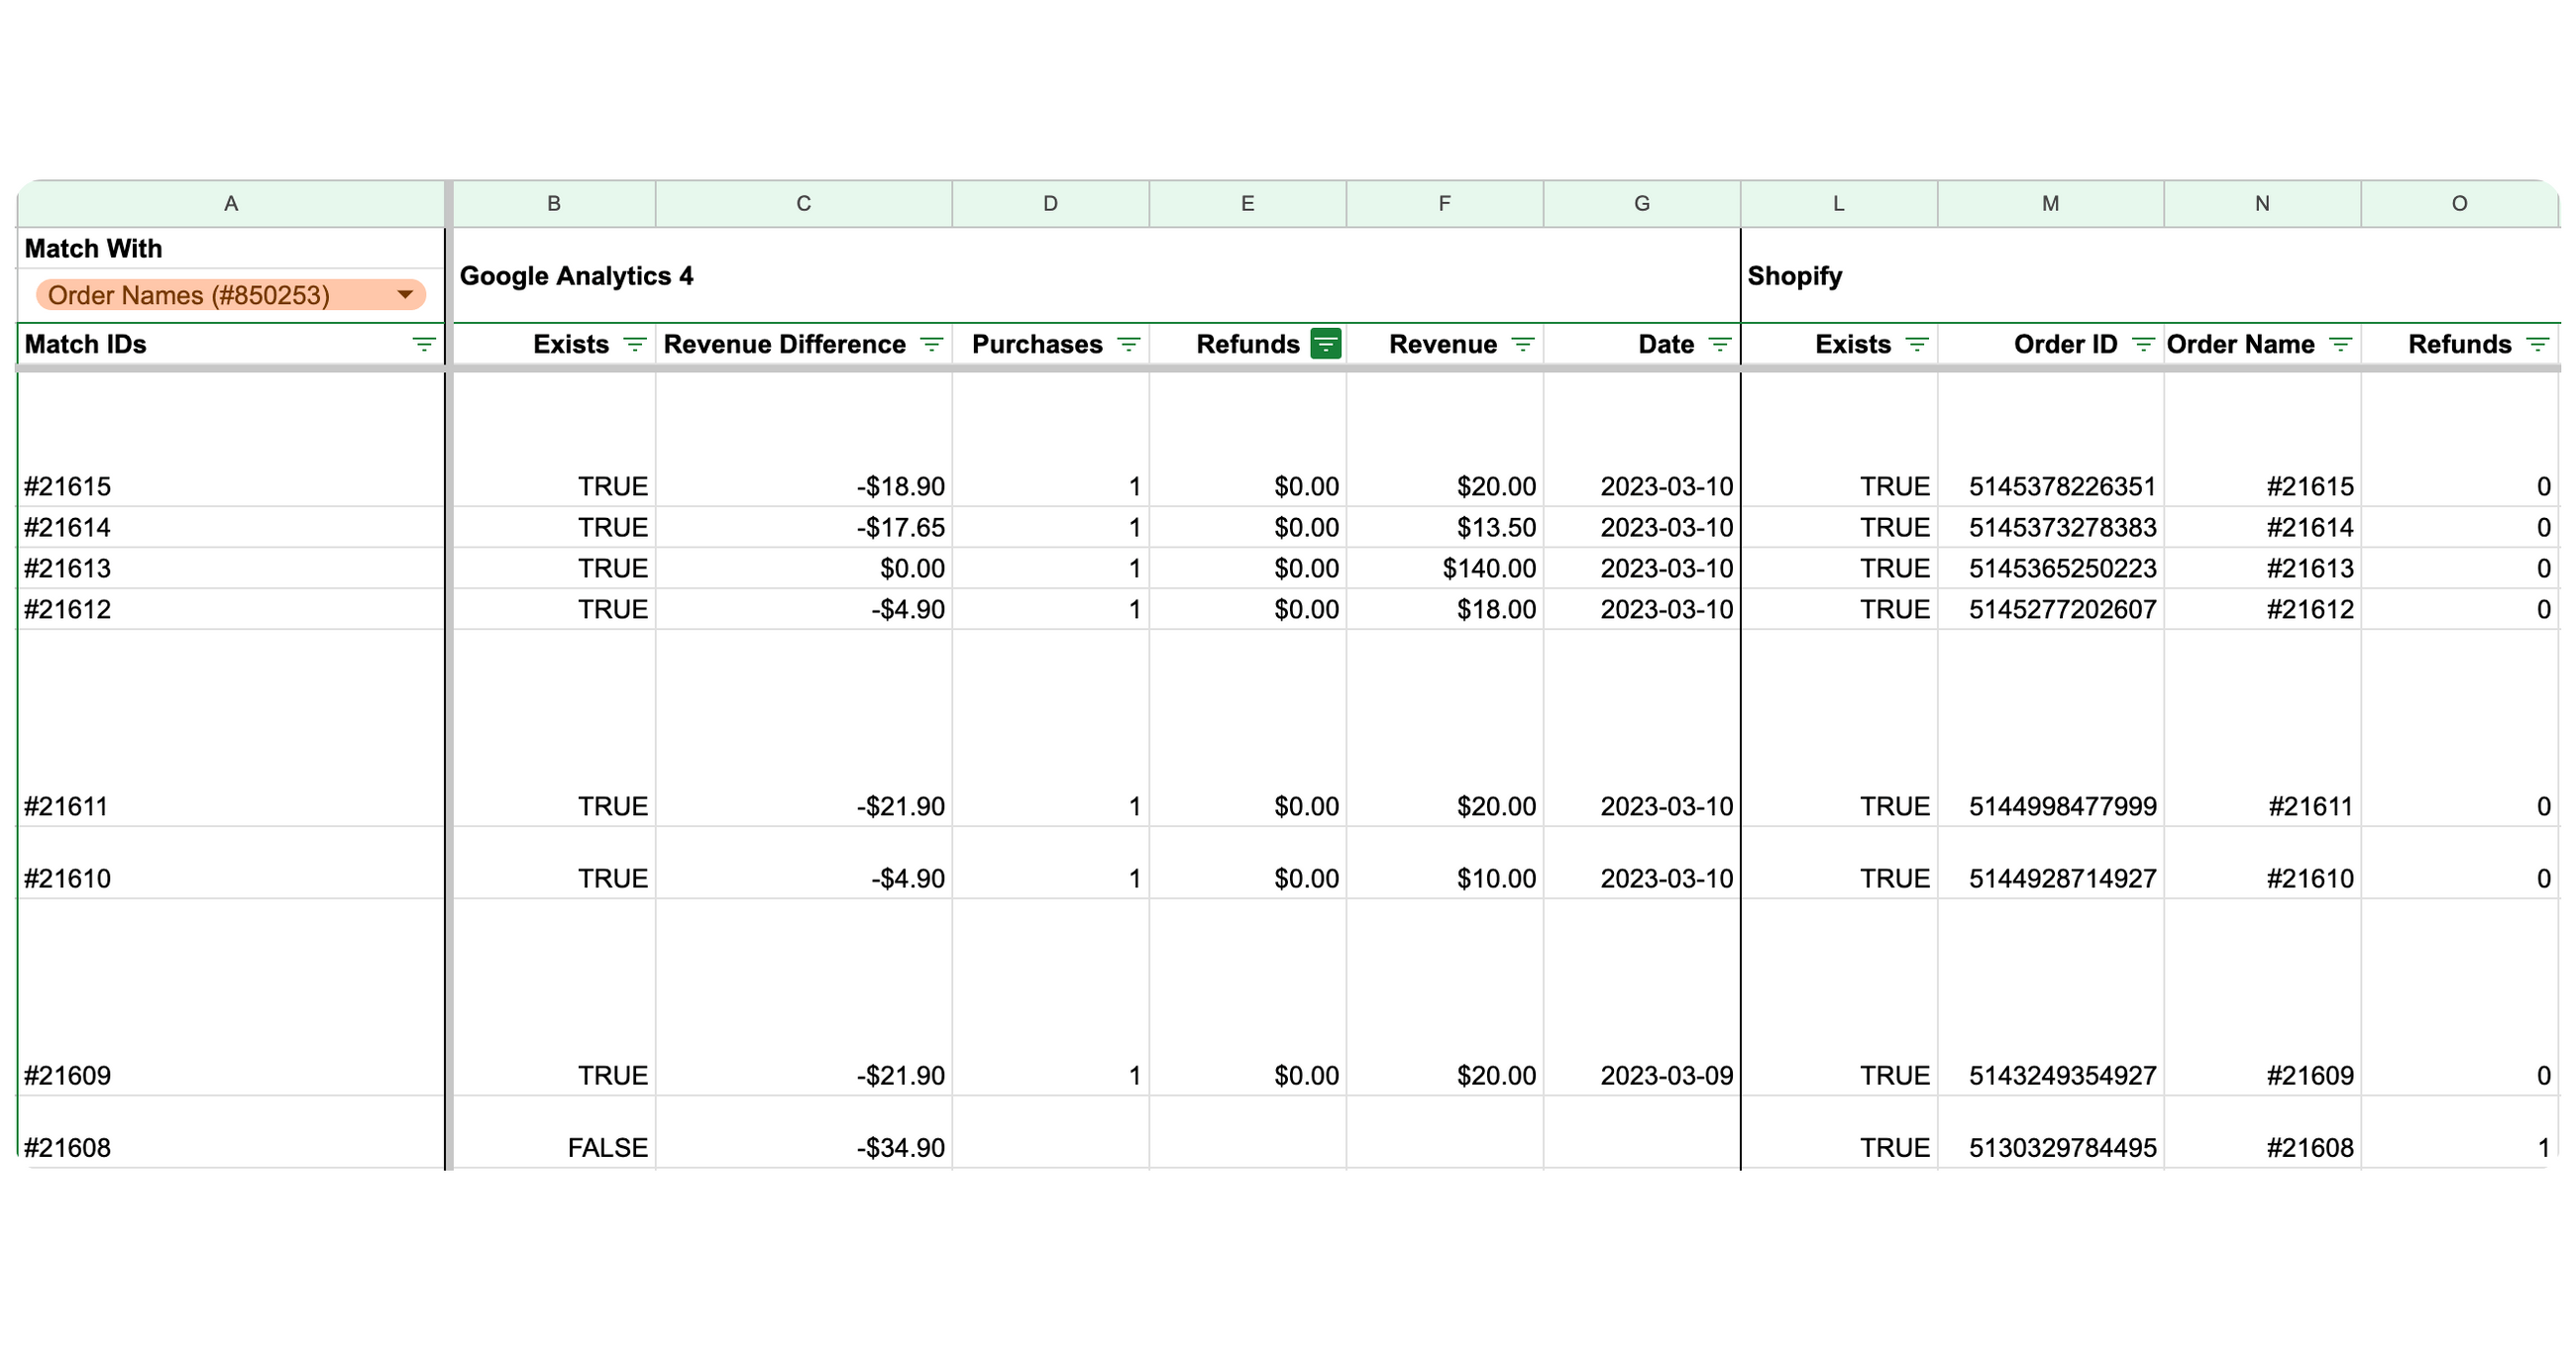Open the Order ID filter icon
The image size is (2576, 1350).
tap(2142, 345)
